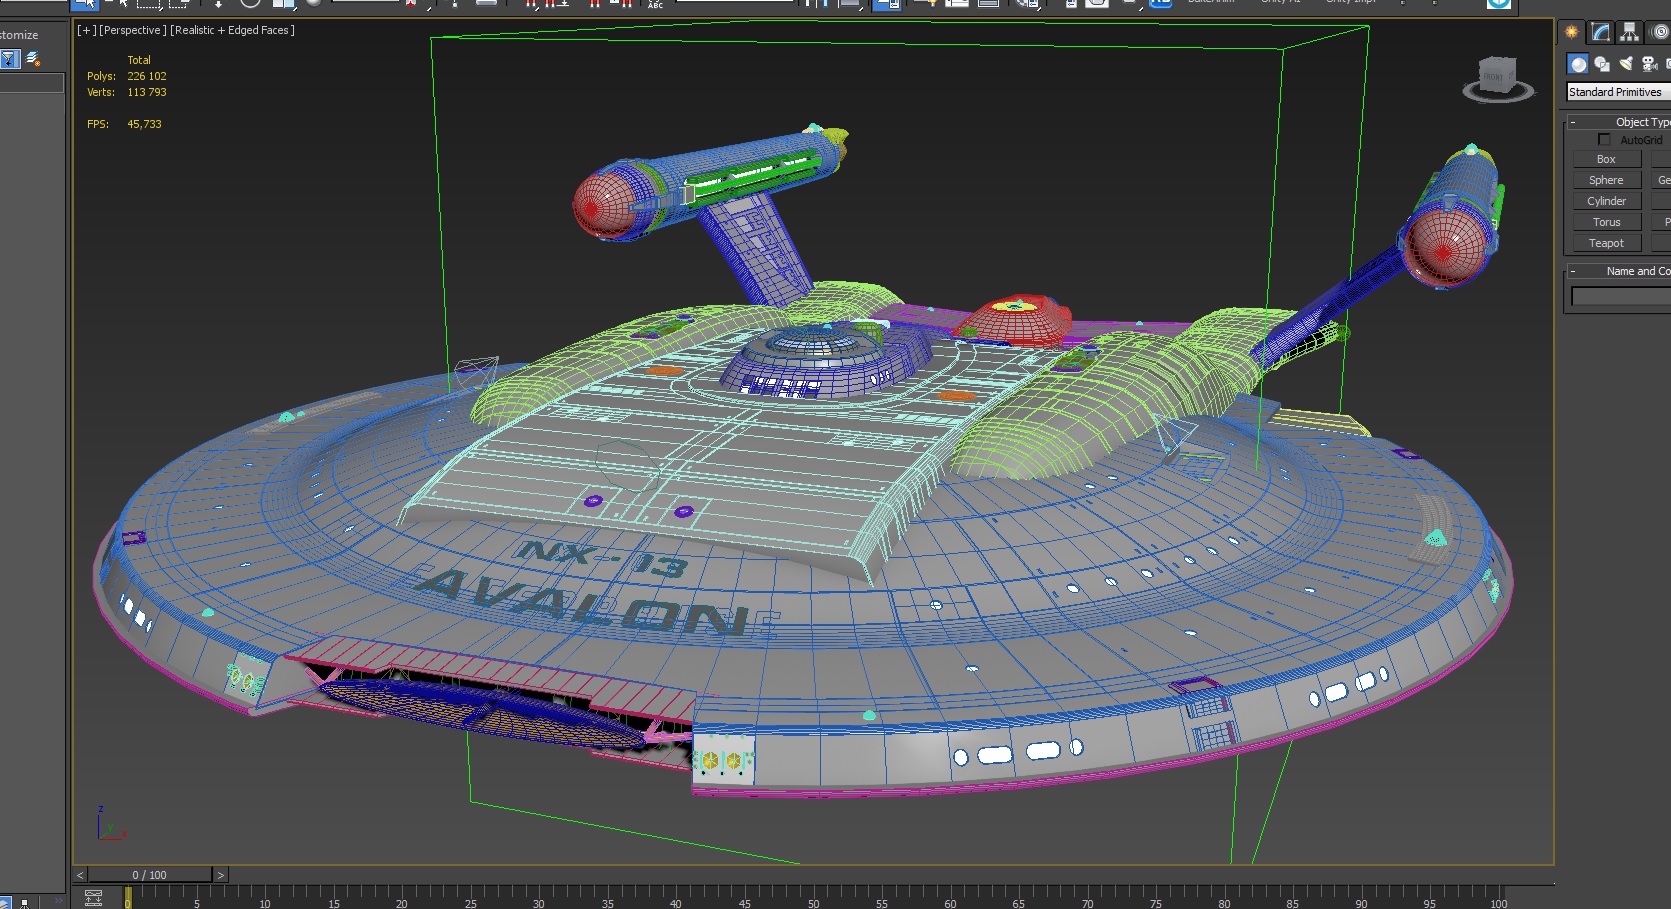The image size is (1671, 909).
Task: Open the viewport [+] general menu
Action: click(x=87, y=30)
